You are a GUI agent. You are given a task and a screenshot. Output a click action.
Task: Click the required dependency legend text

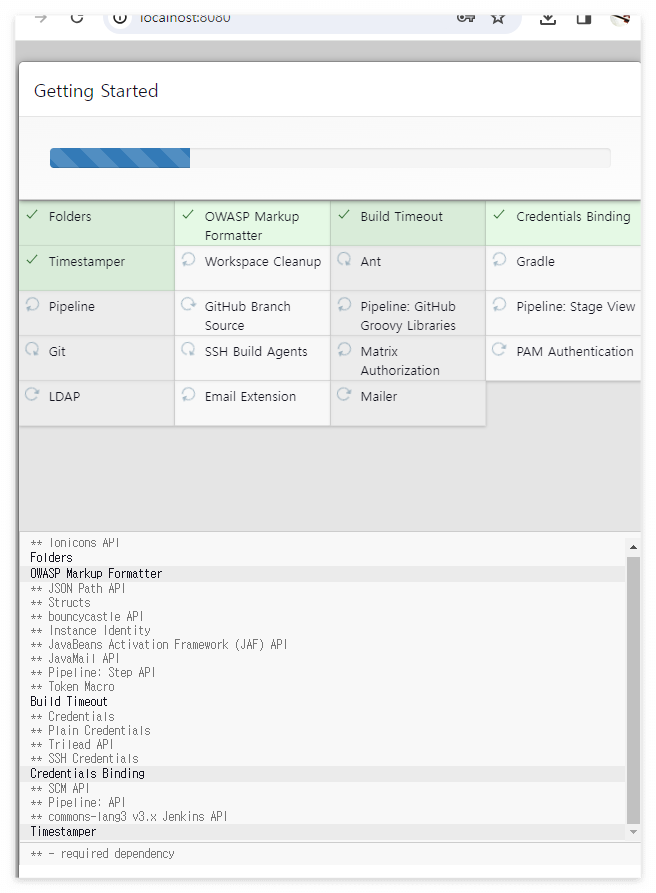(x=102, y=854)
